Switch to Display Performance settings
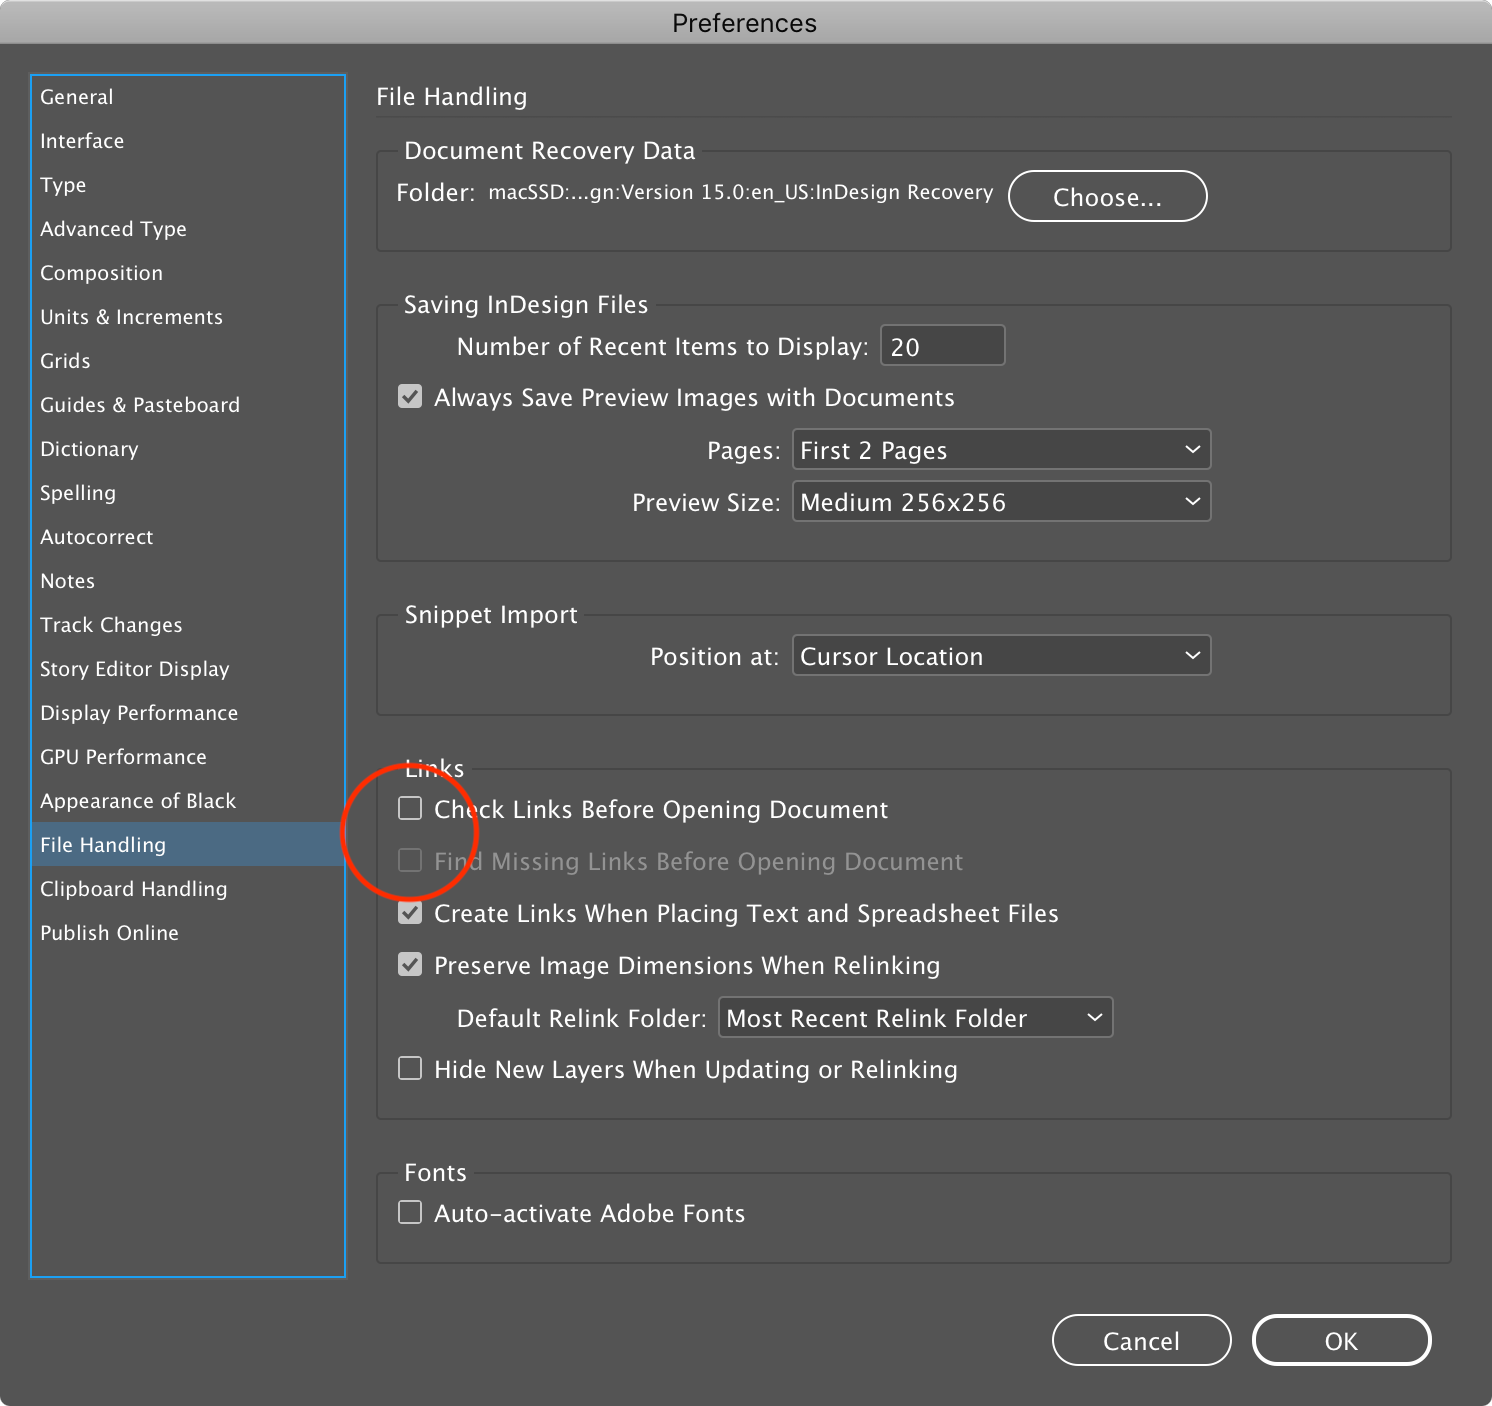1492x1406 pixels. tap(138, 712)
